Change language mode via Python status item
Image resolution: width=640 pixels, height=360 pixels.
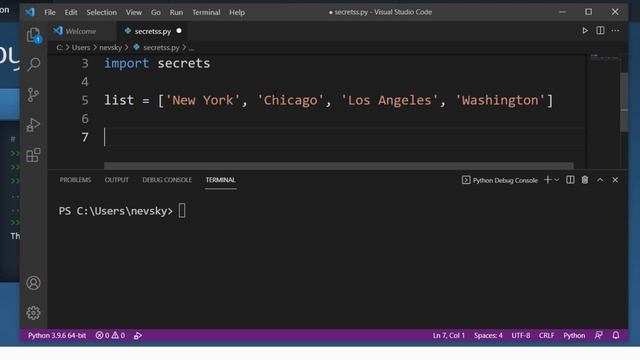(574, 336)
